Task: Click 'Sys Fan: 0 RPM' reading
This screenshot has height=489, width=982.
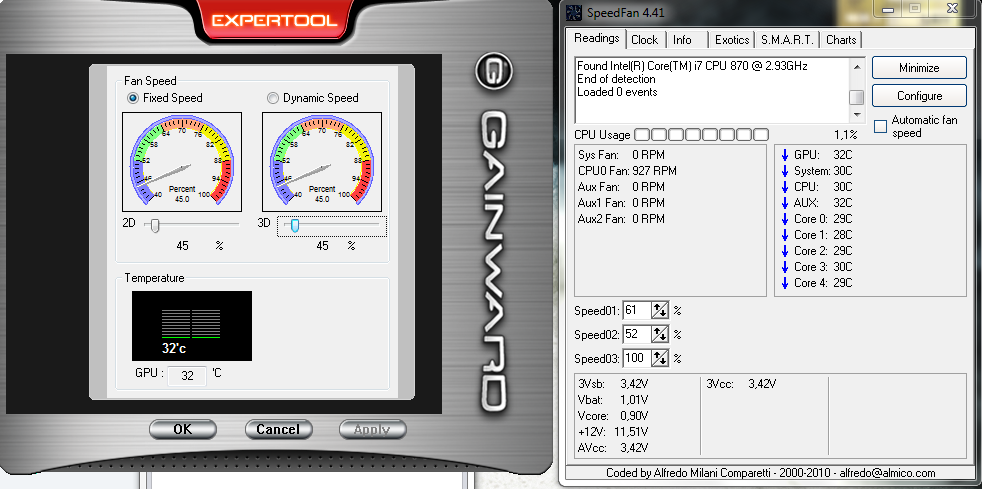Action: click(x=621, y=155)
